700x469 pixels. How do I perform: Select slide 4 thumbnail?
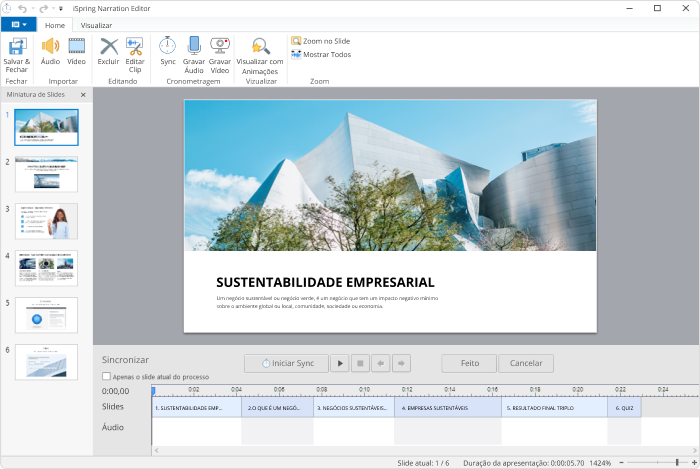[46, 268]
